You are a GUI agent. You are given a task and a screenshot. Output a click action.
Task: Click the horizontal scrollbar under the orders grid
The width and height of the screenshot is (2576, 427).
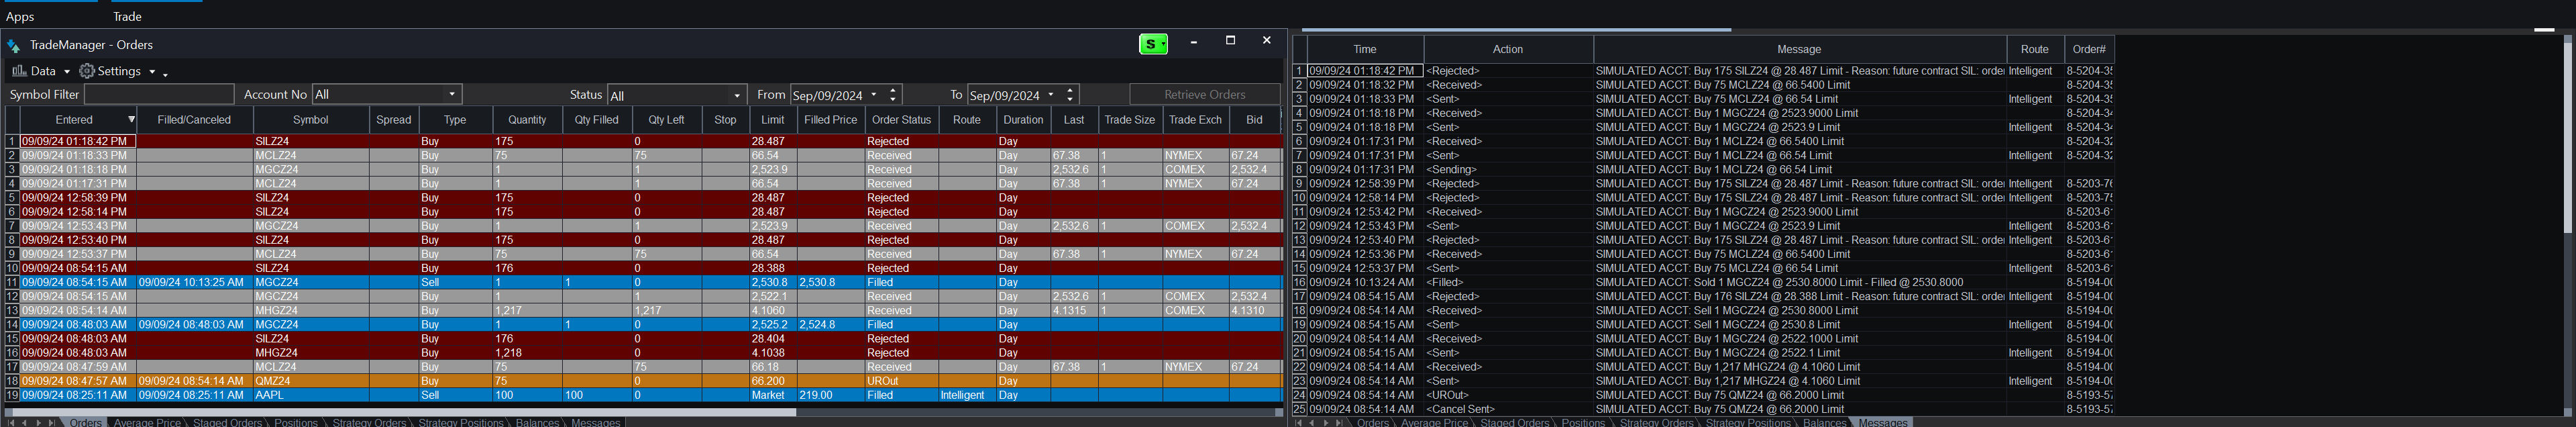(400, 411)
